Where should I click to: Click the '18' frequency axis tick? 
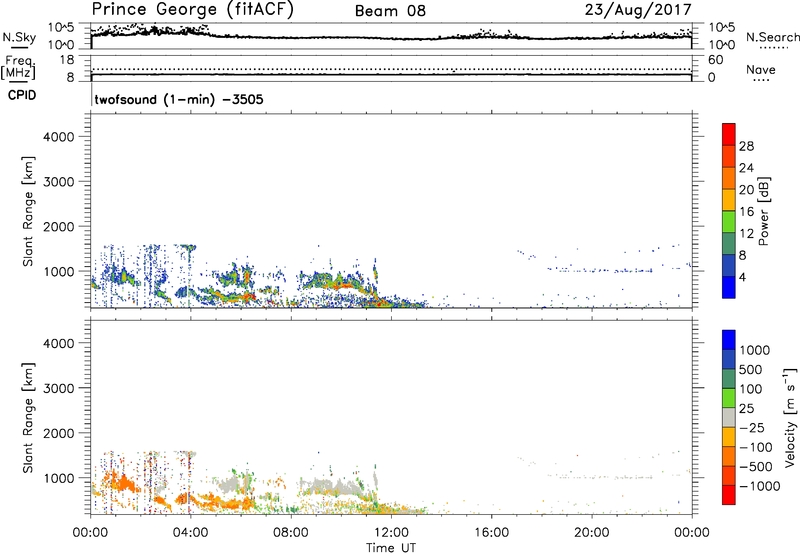pyautogui.click(x=67, y=60)
